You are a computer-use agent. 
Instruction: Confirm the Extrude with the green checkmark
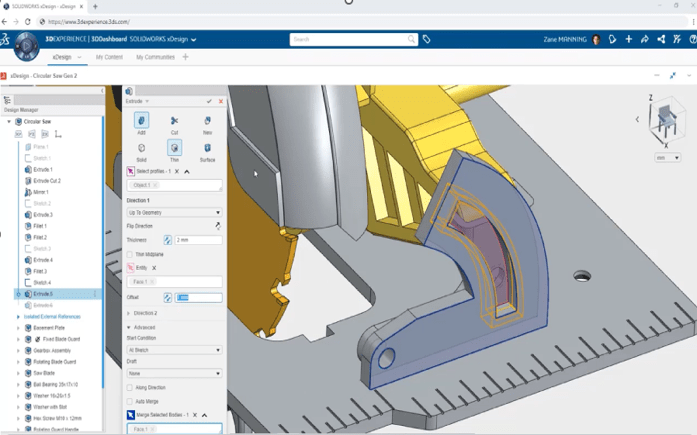209,101
